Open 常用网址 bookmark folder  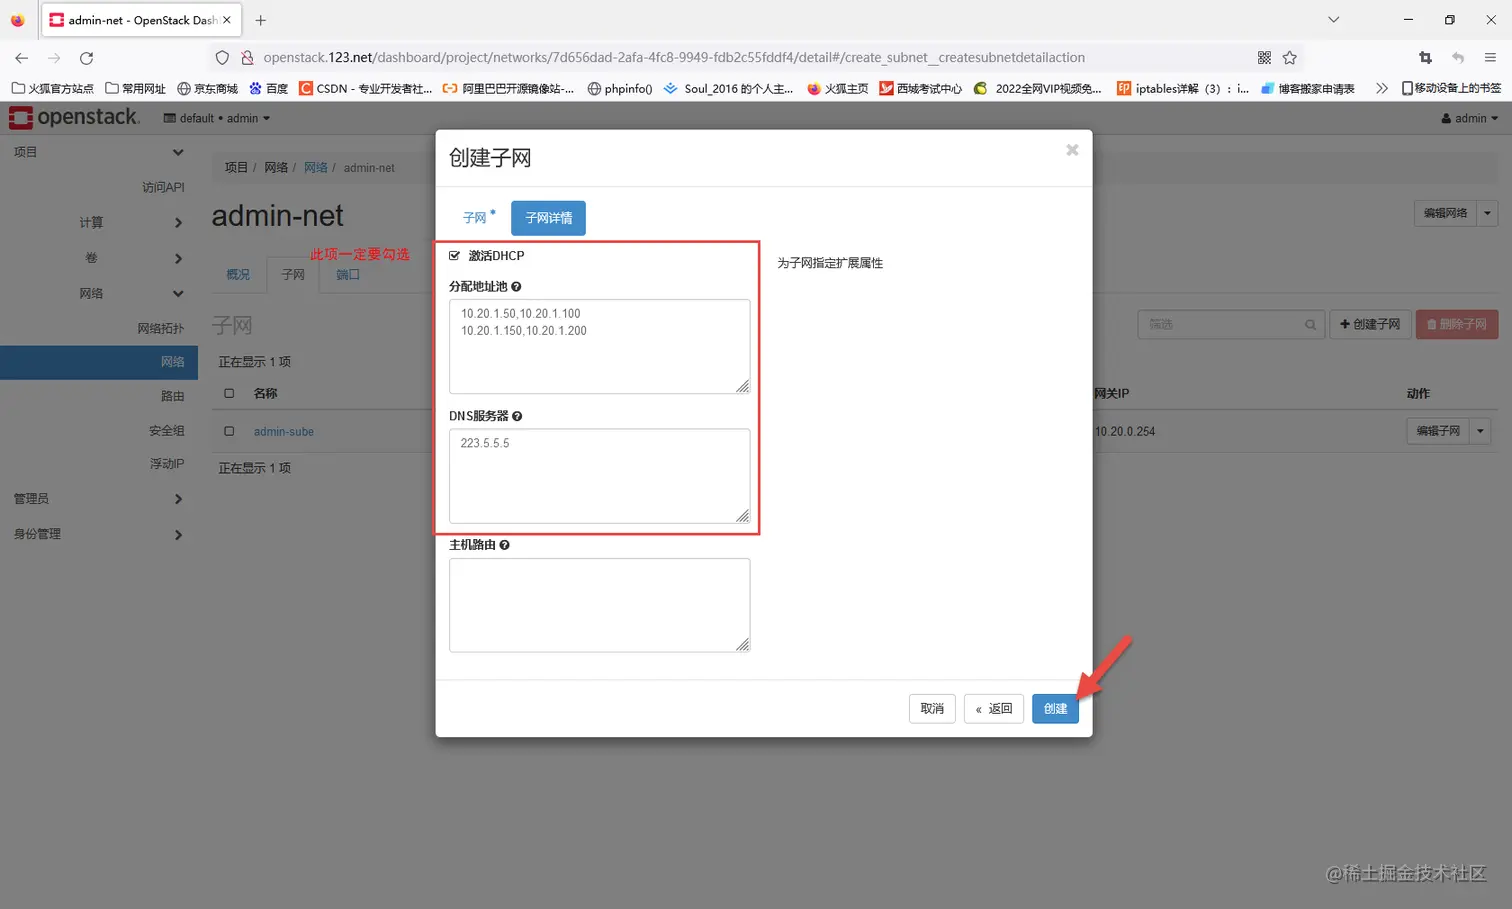(x=135, y=88)
